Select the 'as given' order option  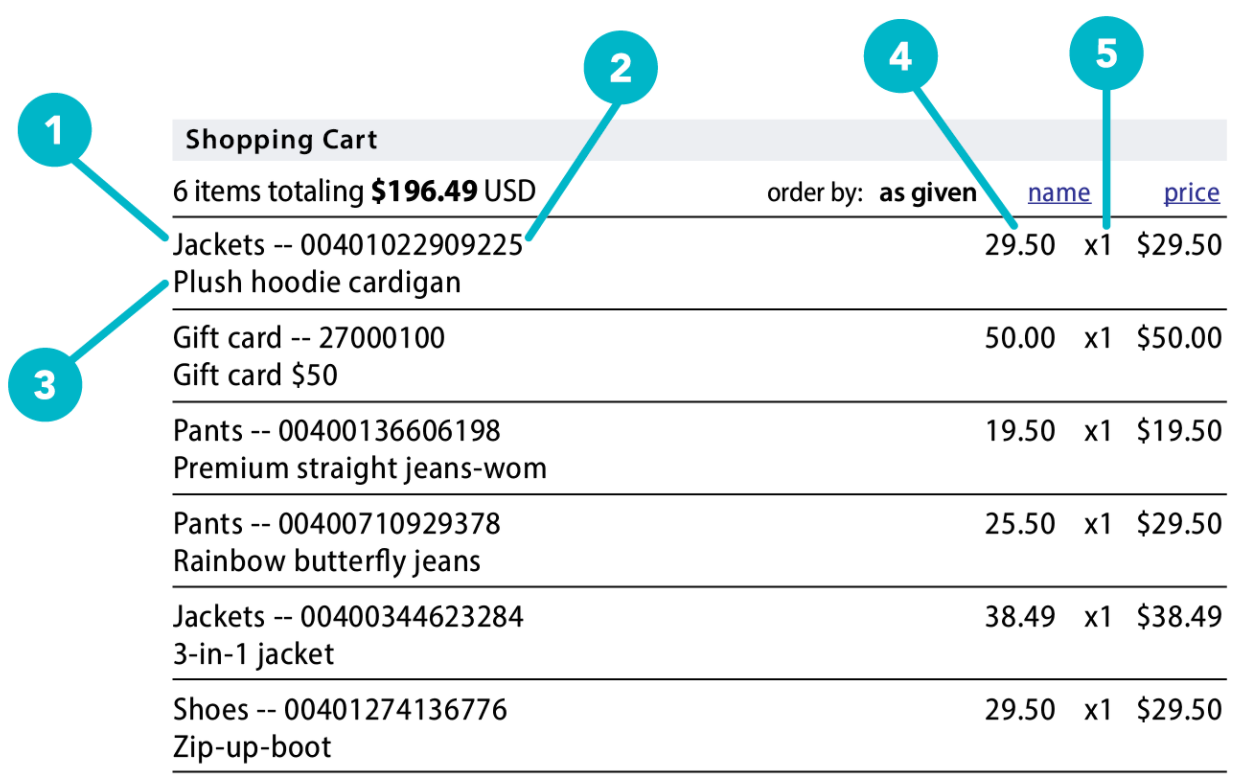(x=927, y=193)
